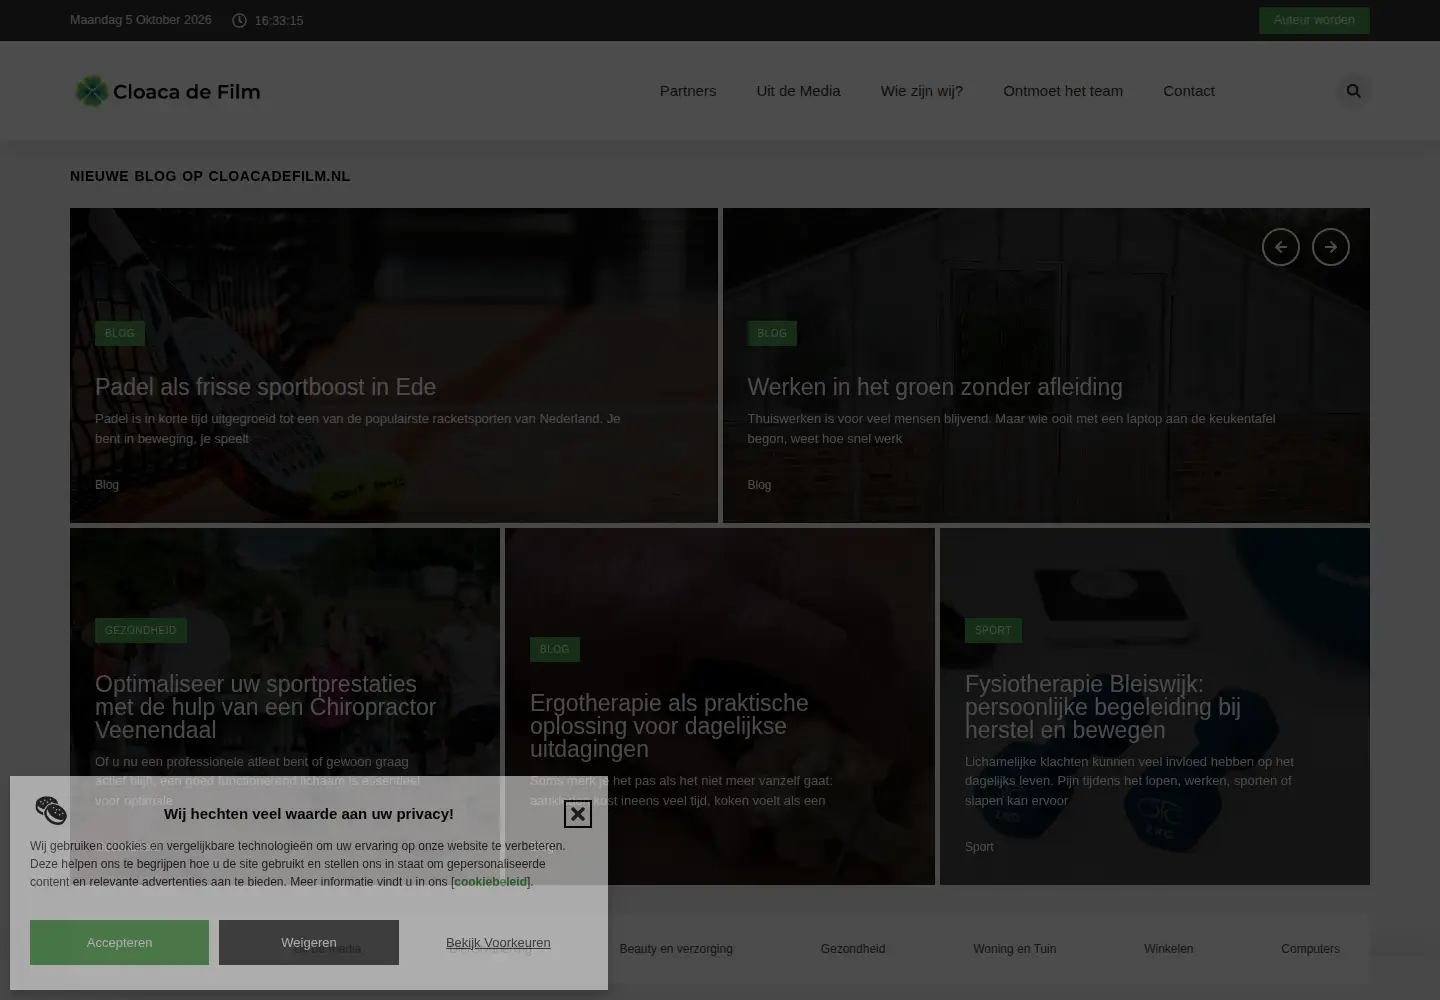Go to the previous slide with the left arrow

click(1281, 247)
